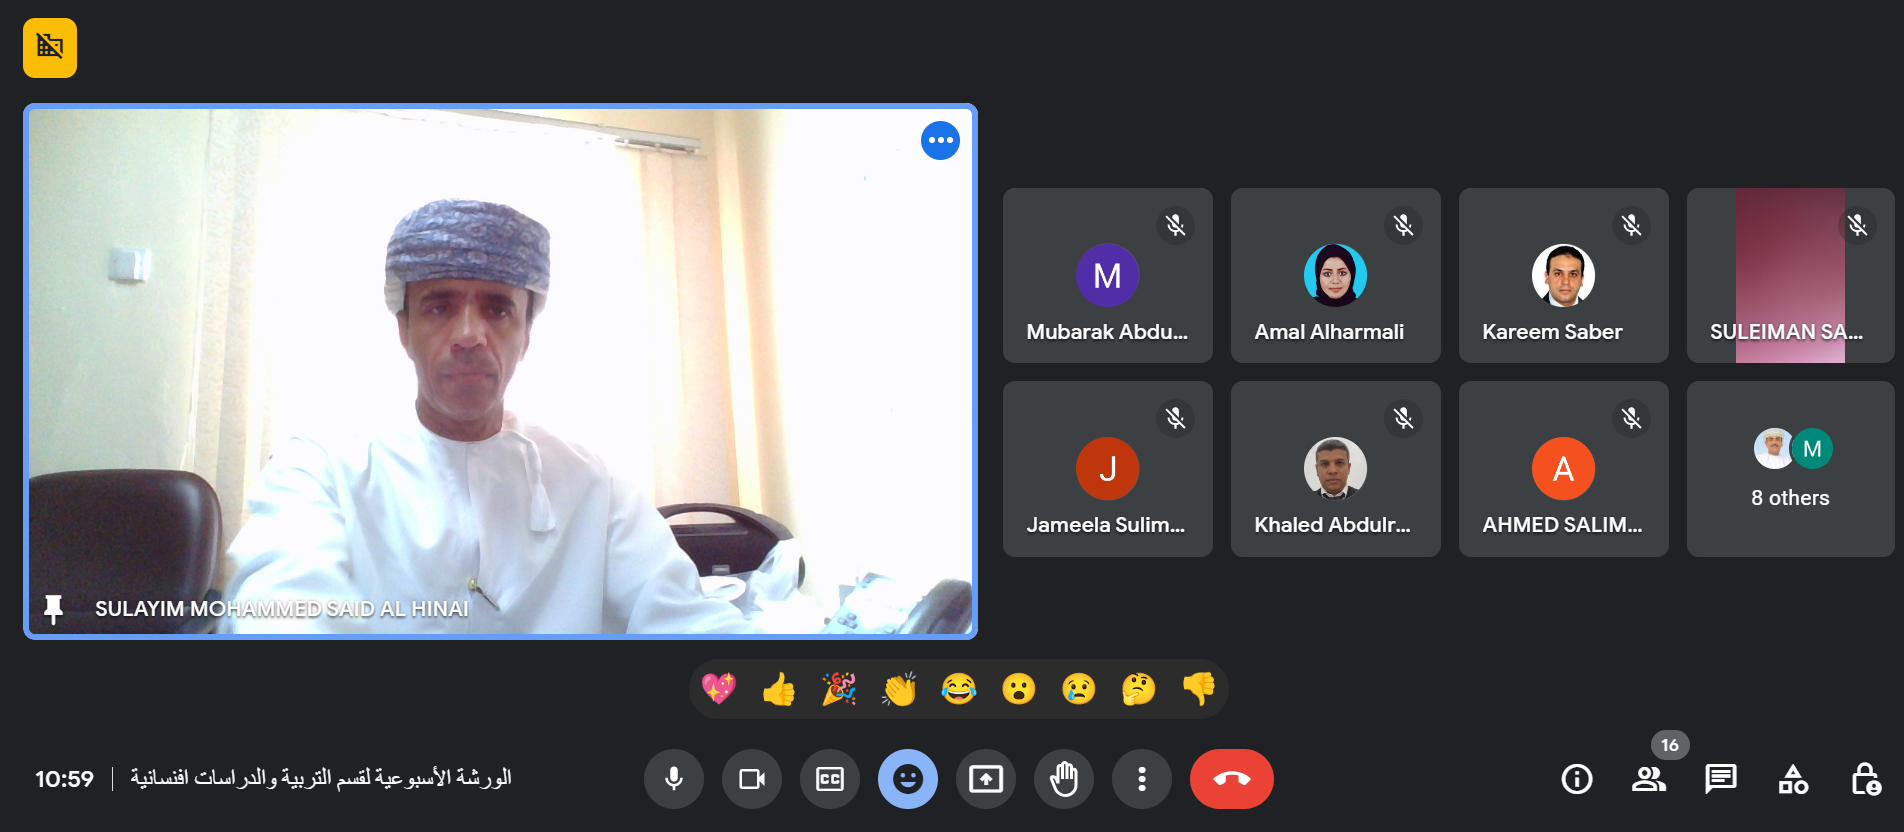This screenshot has width=1904, height=832.
Task: Open host controls lock icon
Action: pyautogui.click(x=1865, y=779)
